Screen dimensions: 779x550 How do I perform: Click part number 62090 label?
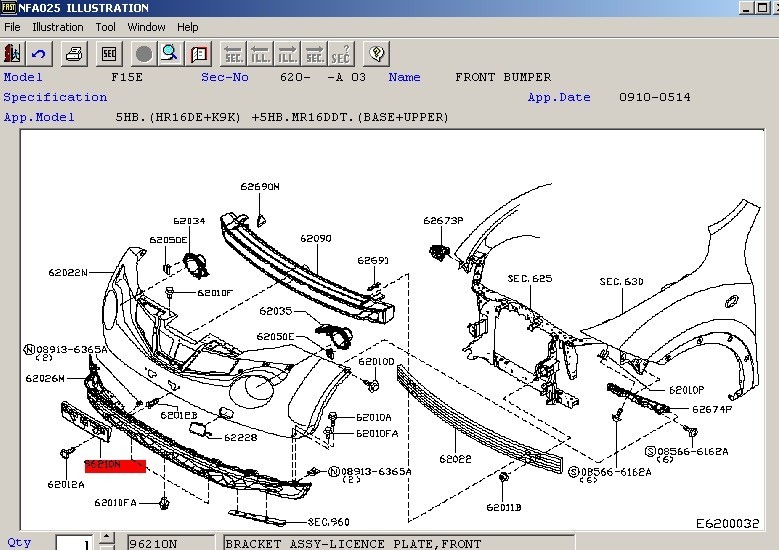pos(315,239)
